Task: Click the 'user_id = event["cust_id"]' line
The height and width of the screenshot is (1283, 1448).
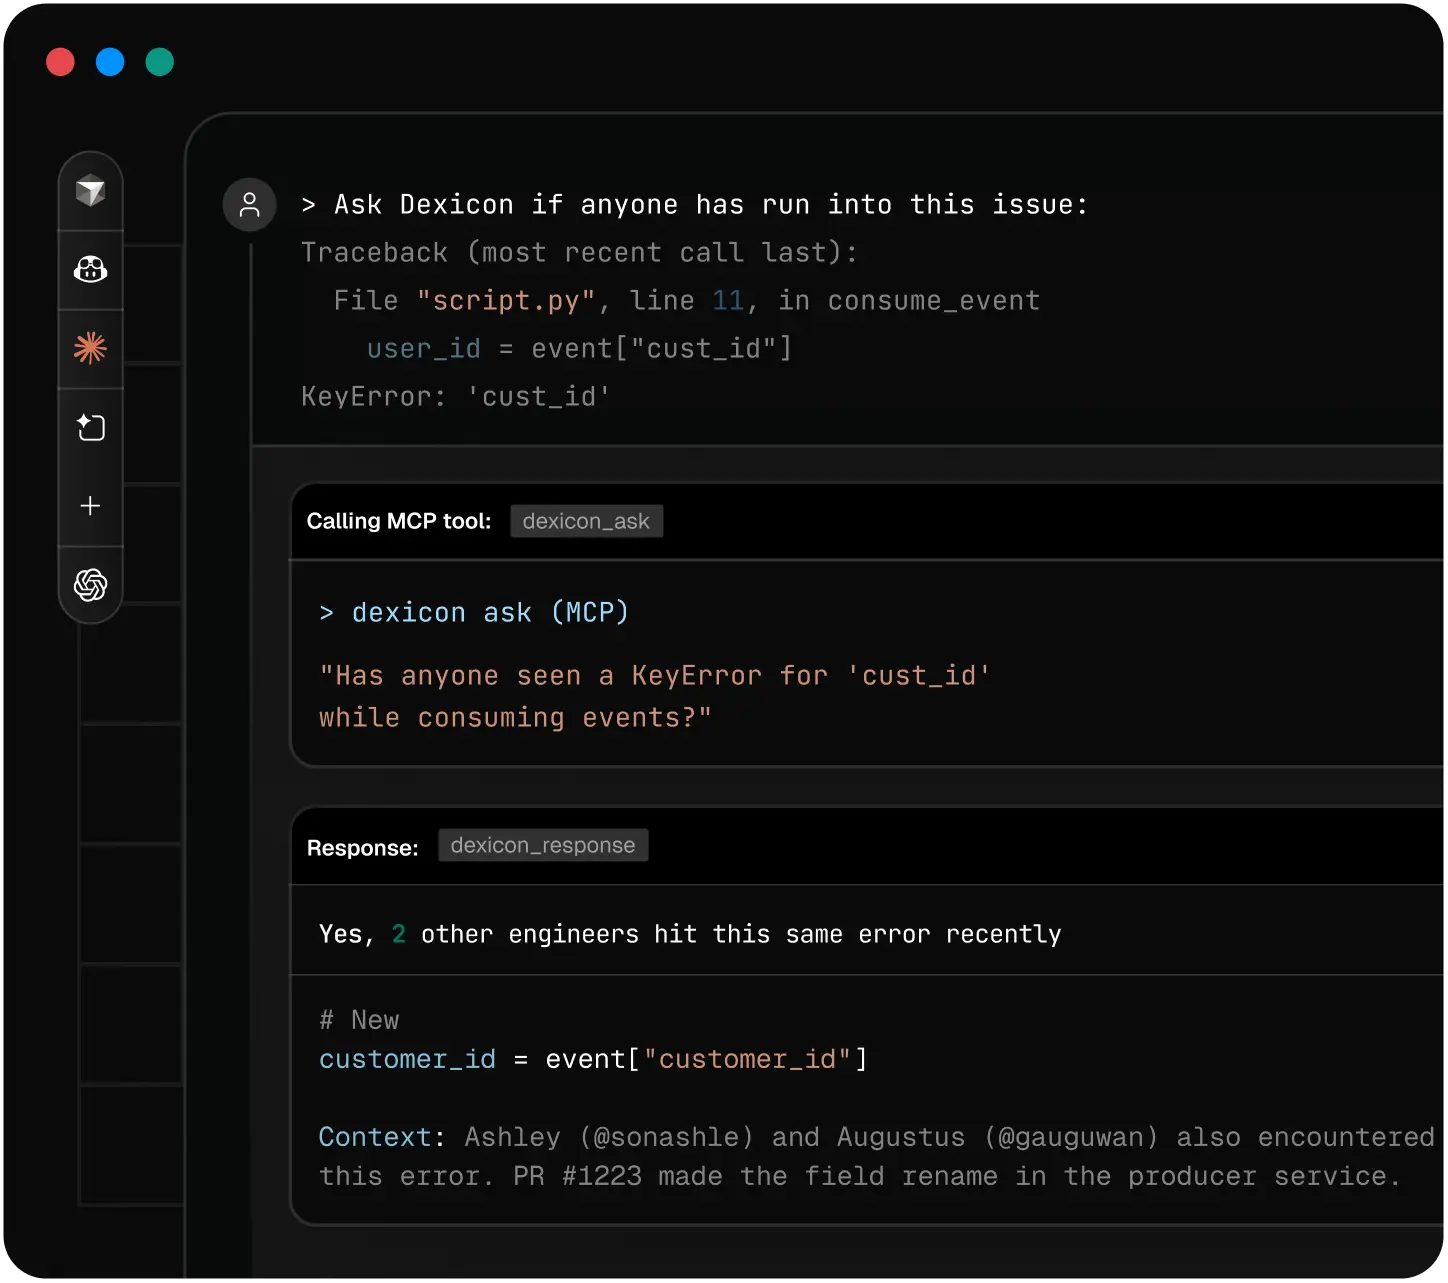Action: [579, 349]
